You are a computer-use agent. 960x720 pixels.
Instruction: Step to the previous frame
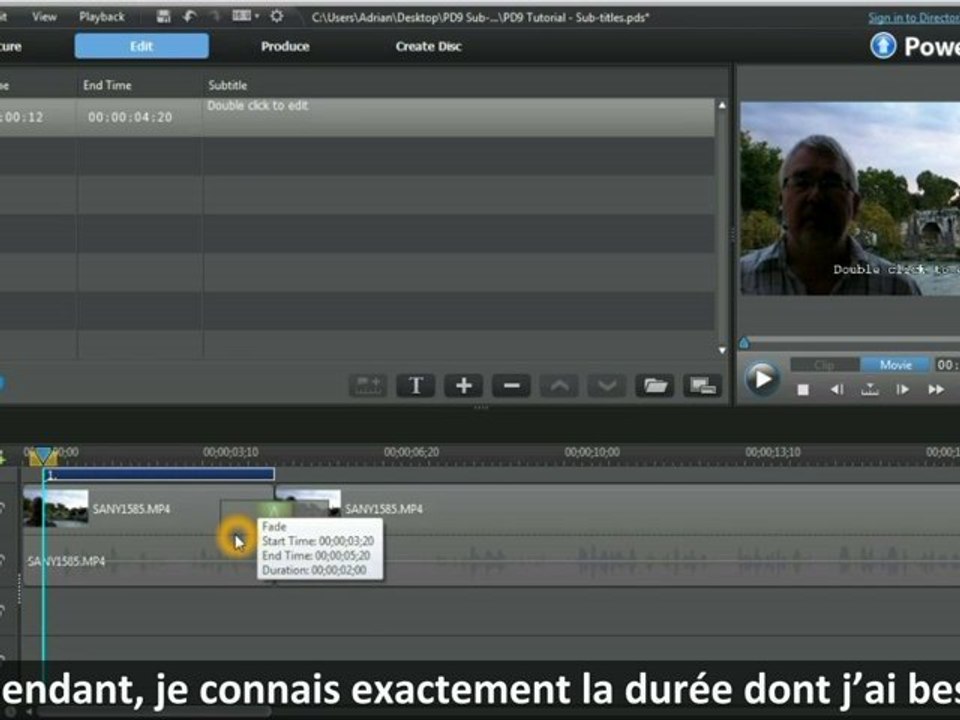(836, 389)
